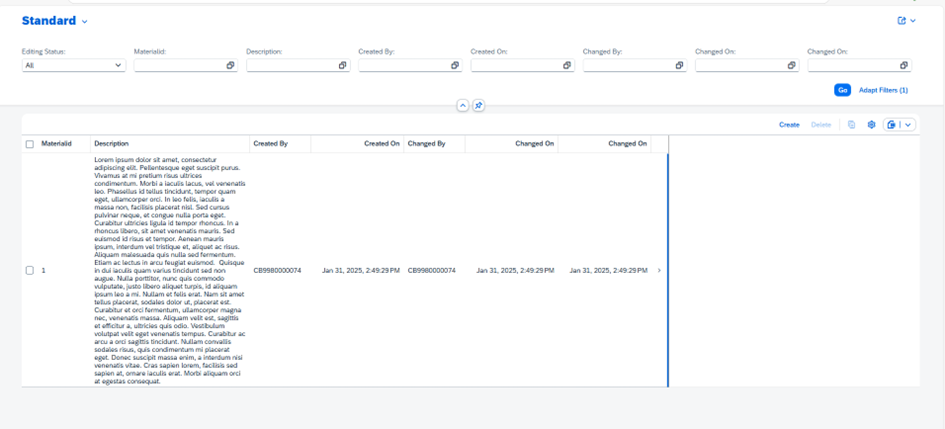Open value help icon for Changed By filter
945x429 pixels.
click(679, 66)
